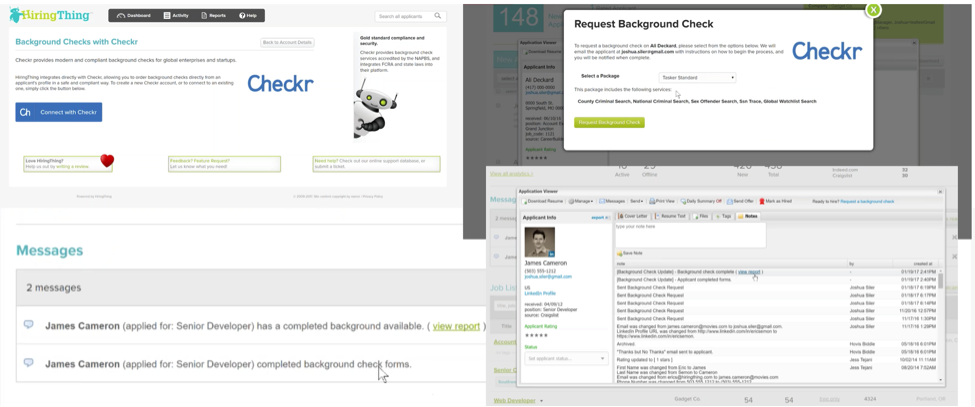Screen dimensions: 975x407
Task: Click LinkedIn badge on the profile photo
Action: [x=552, y=254]
